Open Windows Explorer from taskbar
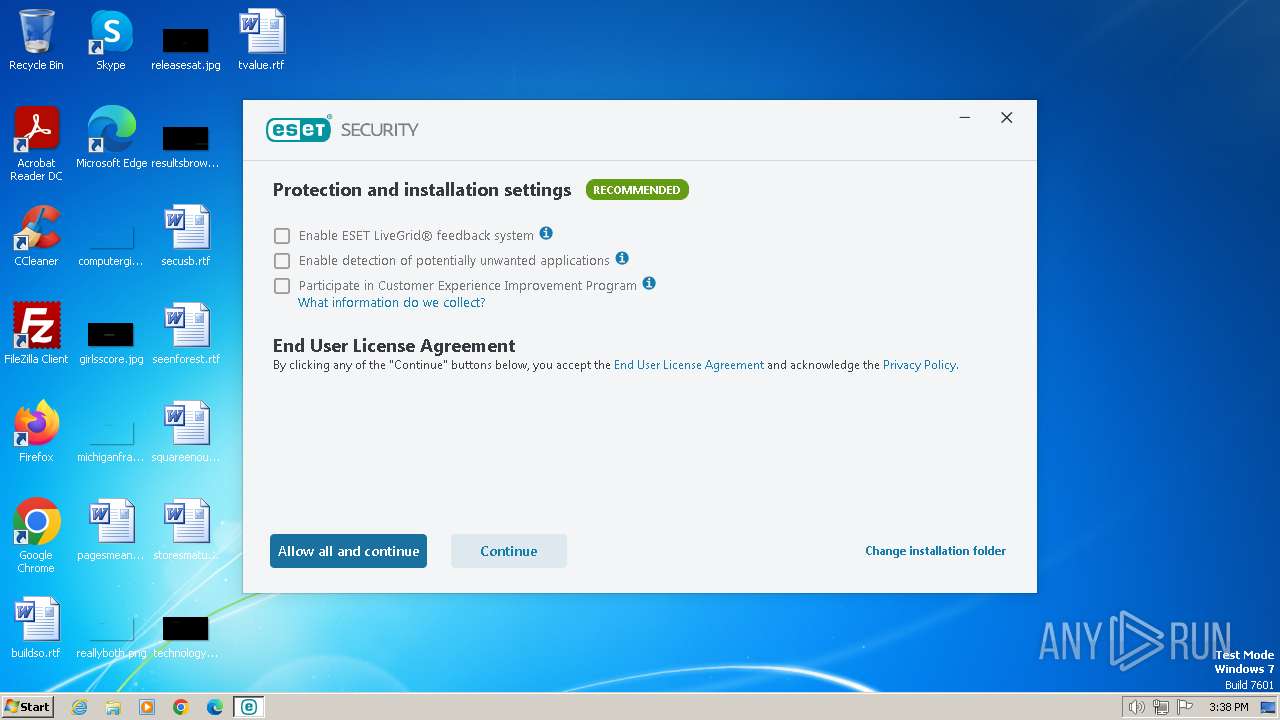This screenshot has height=720, width=1280. point(113,707)
